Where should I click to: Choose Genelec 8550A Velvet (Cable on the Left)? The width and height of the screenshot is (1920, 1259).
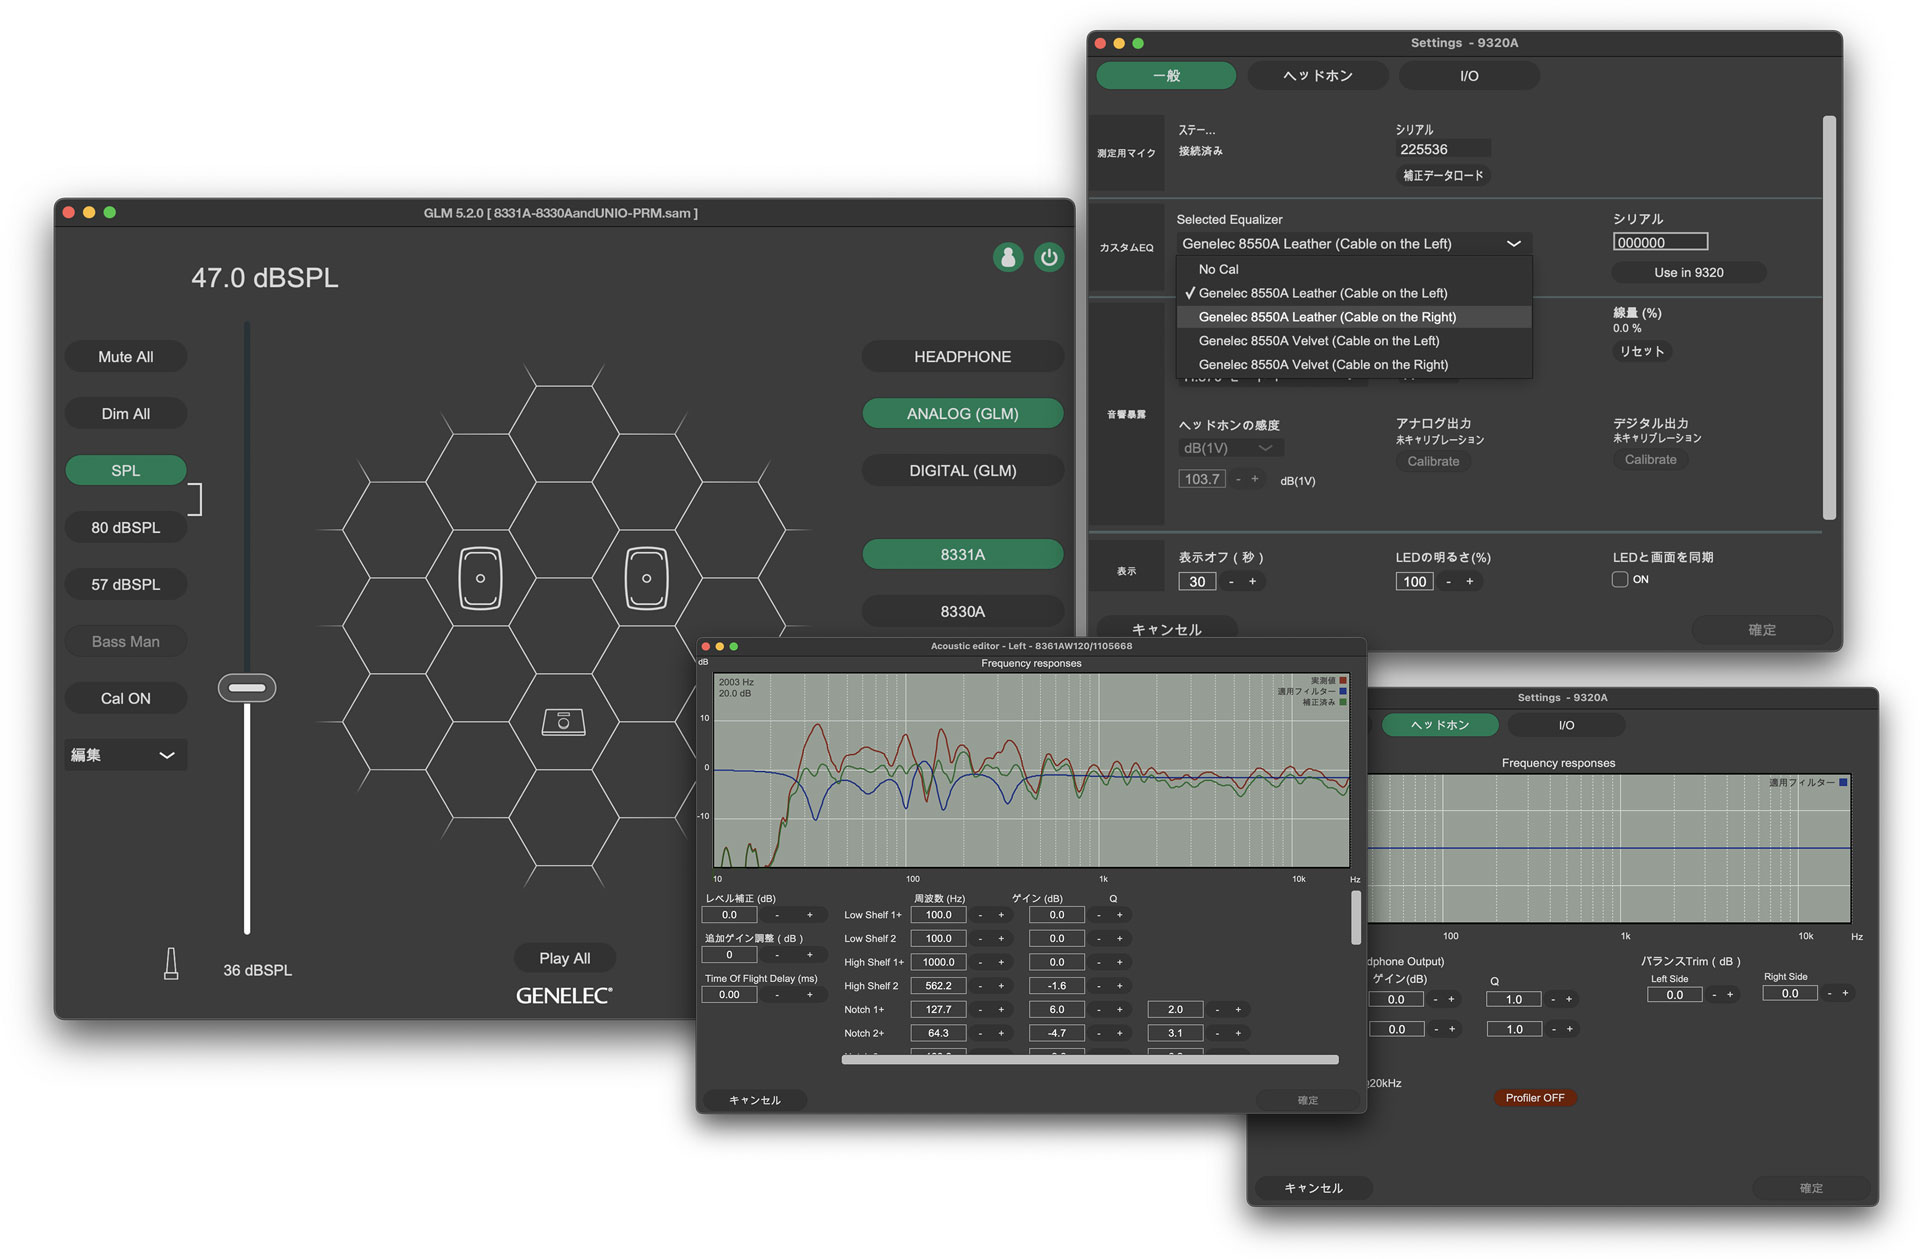pyautogui.click(x=1354, y=341)
